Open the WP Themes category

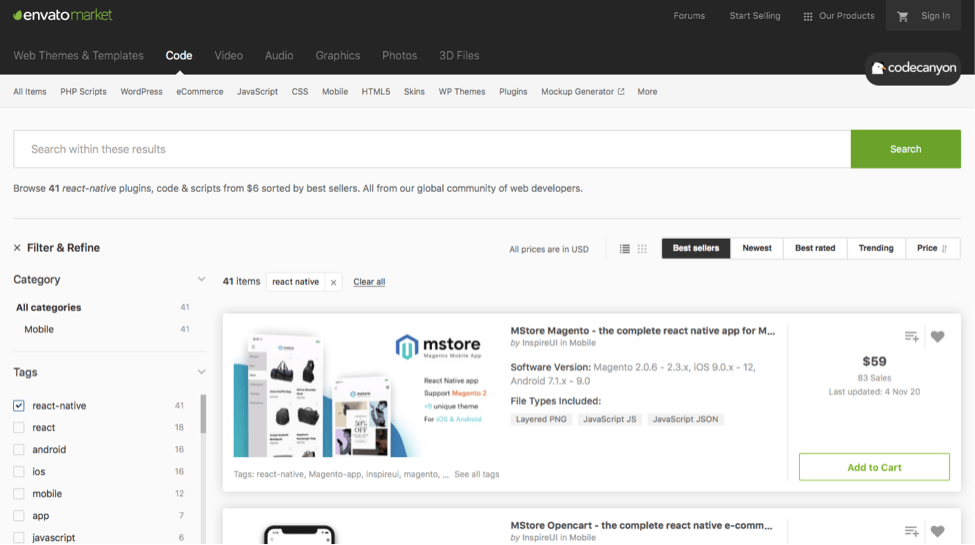pyautogui.click(x=461, y=91)
